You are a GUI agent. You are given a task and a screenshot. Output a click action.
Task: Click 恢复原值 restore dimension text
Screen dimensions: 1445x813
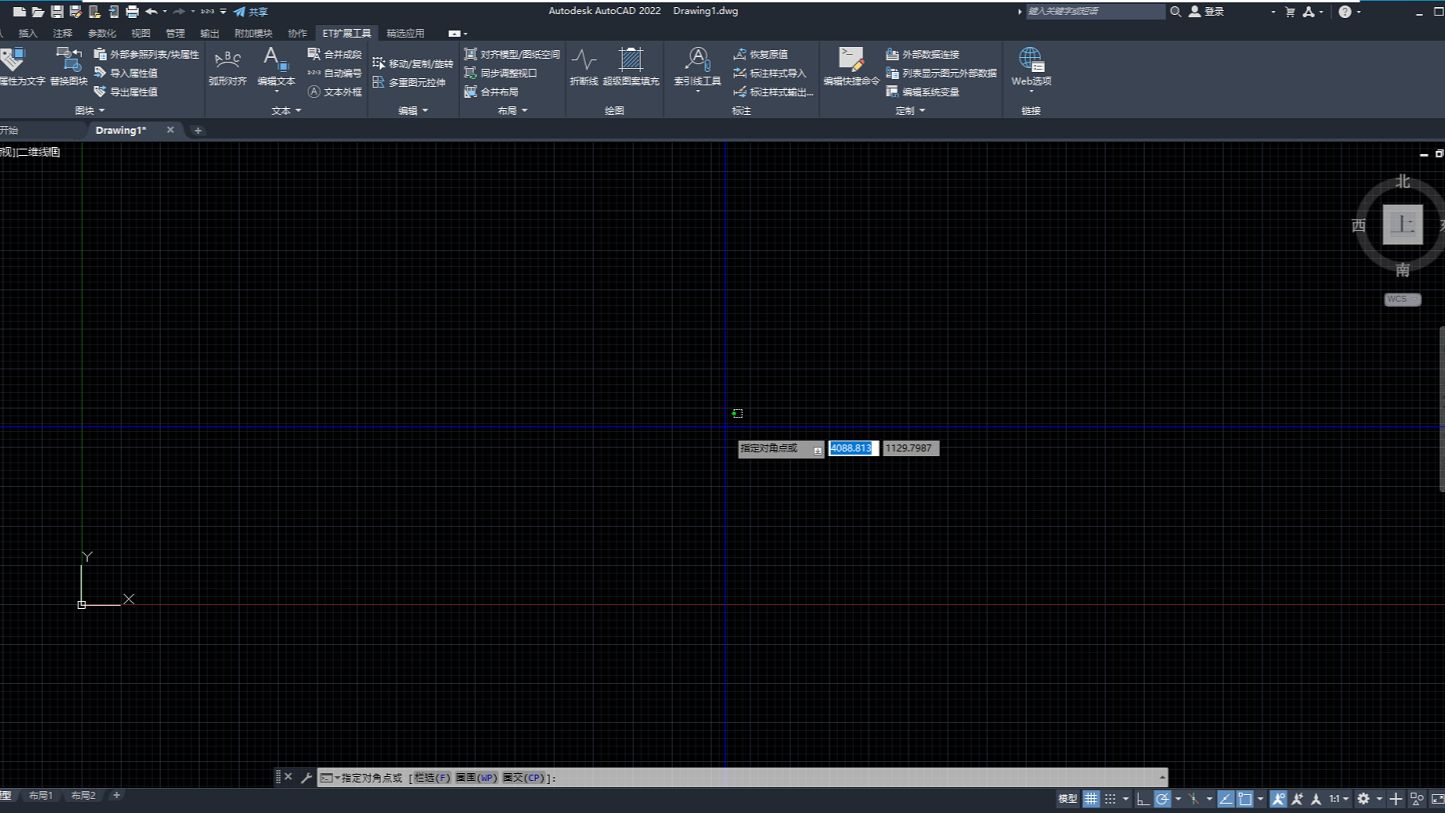pos(760,54)
